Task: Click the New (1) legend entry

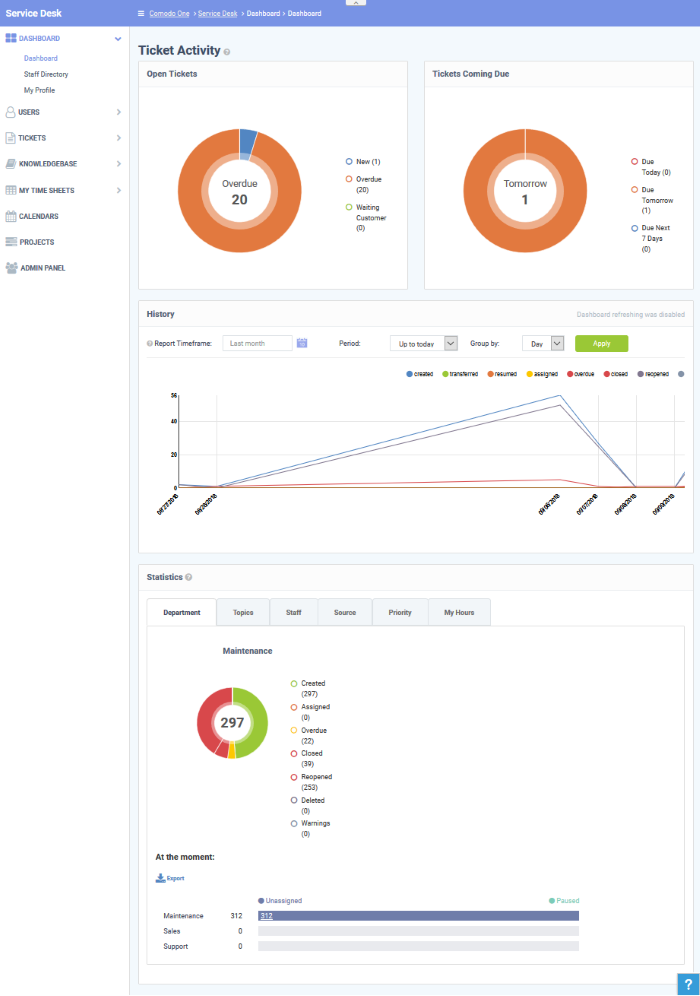Action: [363, 162]
